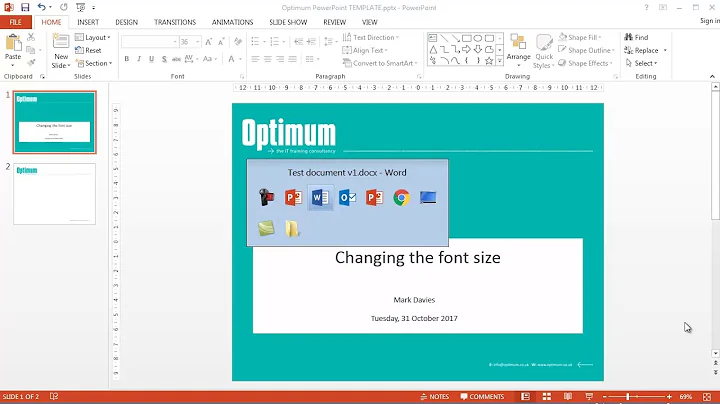Switch to the INSERT tab

coord(88,22)
